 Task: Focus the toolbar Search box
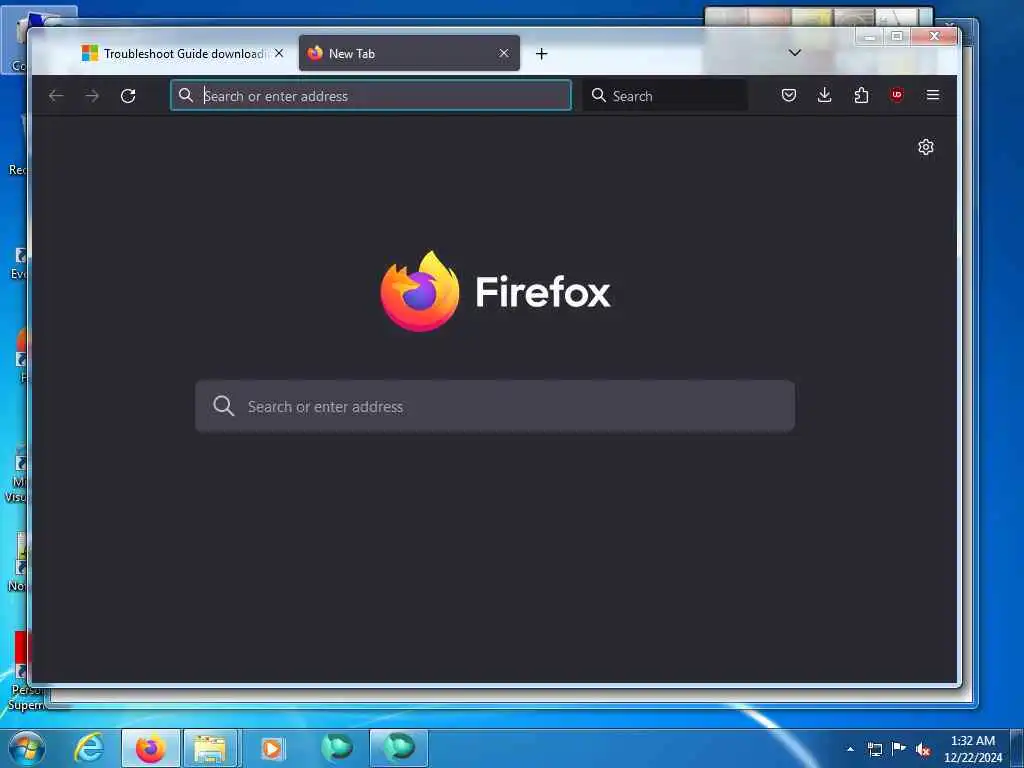pos(665,95)
